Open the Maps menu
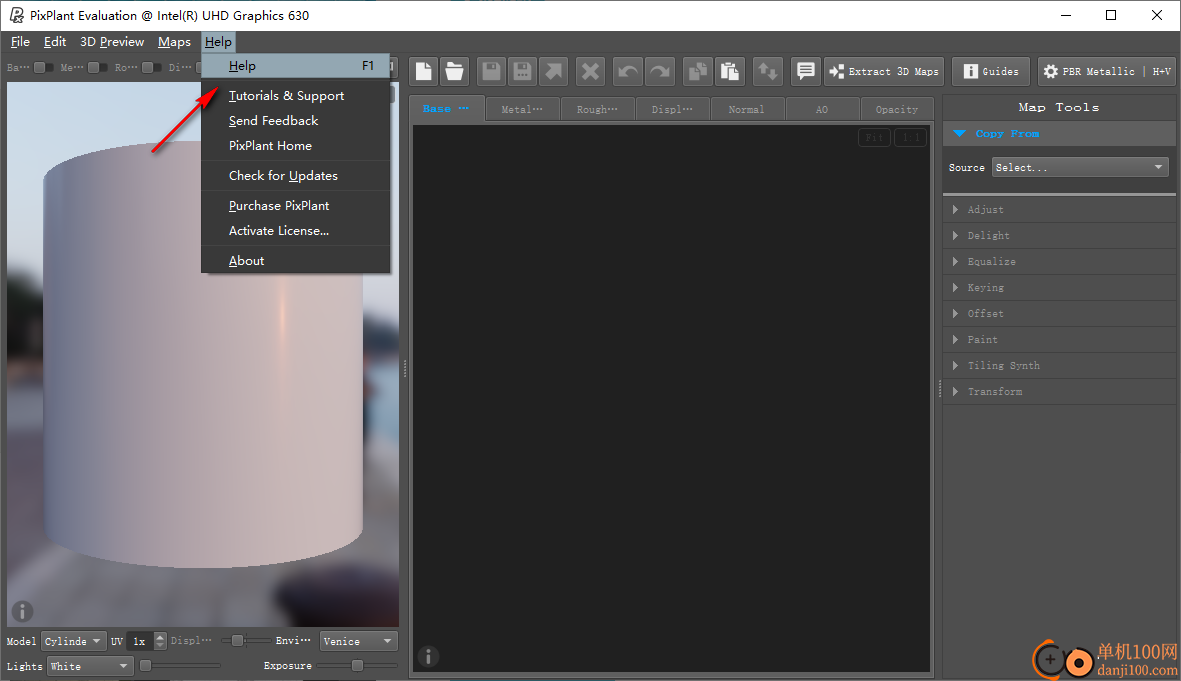The height and width of the screenshot is (681, 1181). click(174, 42)
